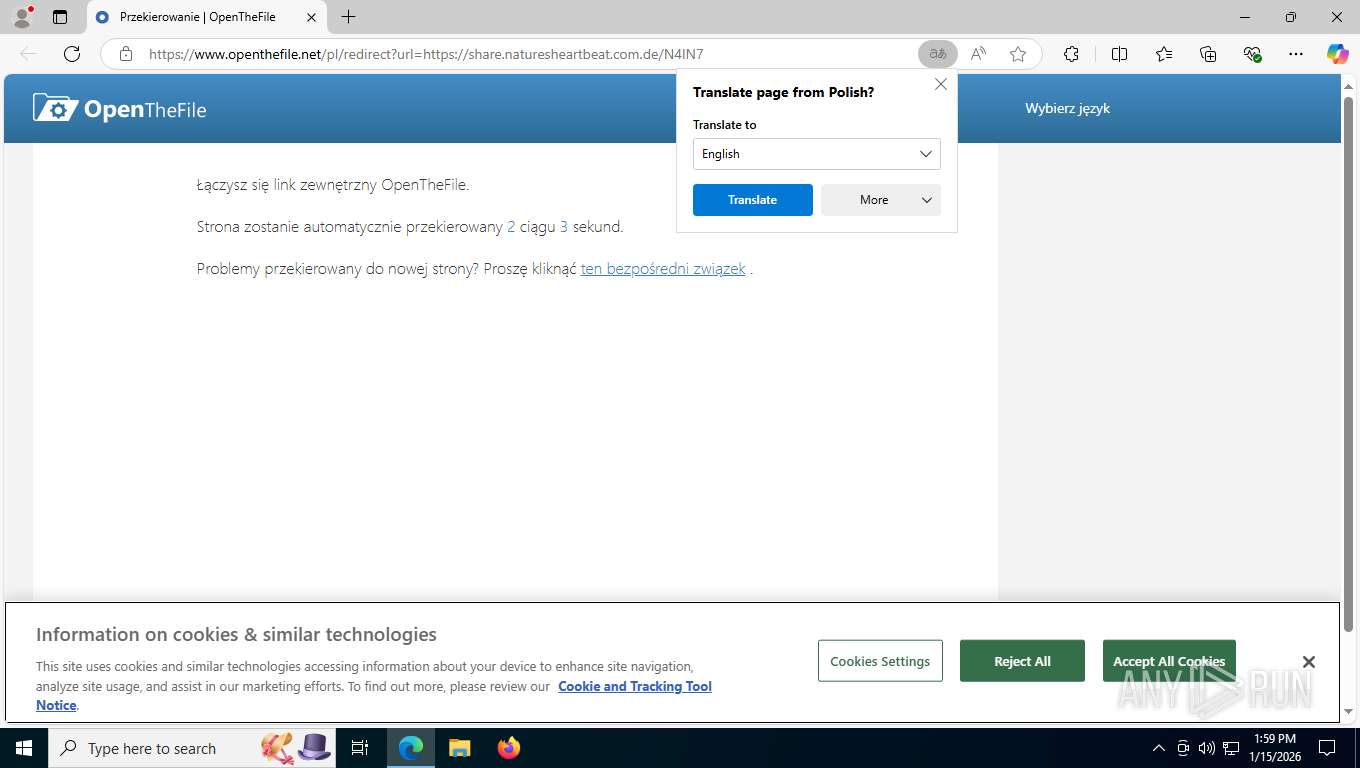The image size is (1360, 768).
Task: Open a new browser tab
Action: (x=348, y=17)
